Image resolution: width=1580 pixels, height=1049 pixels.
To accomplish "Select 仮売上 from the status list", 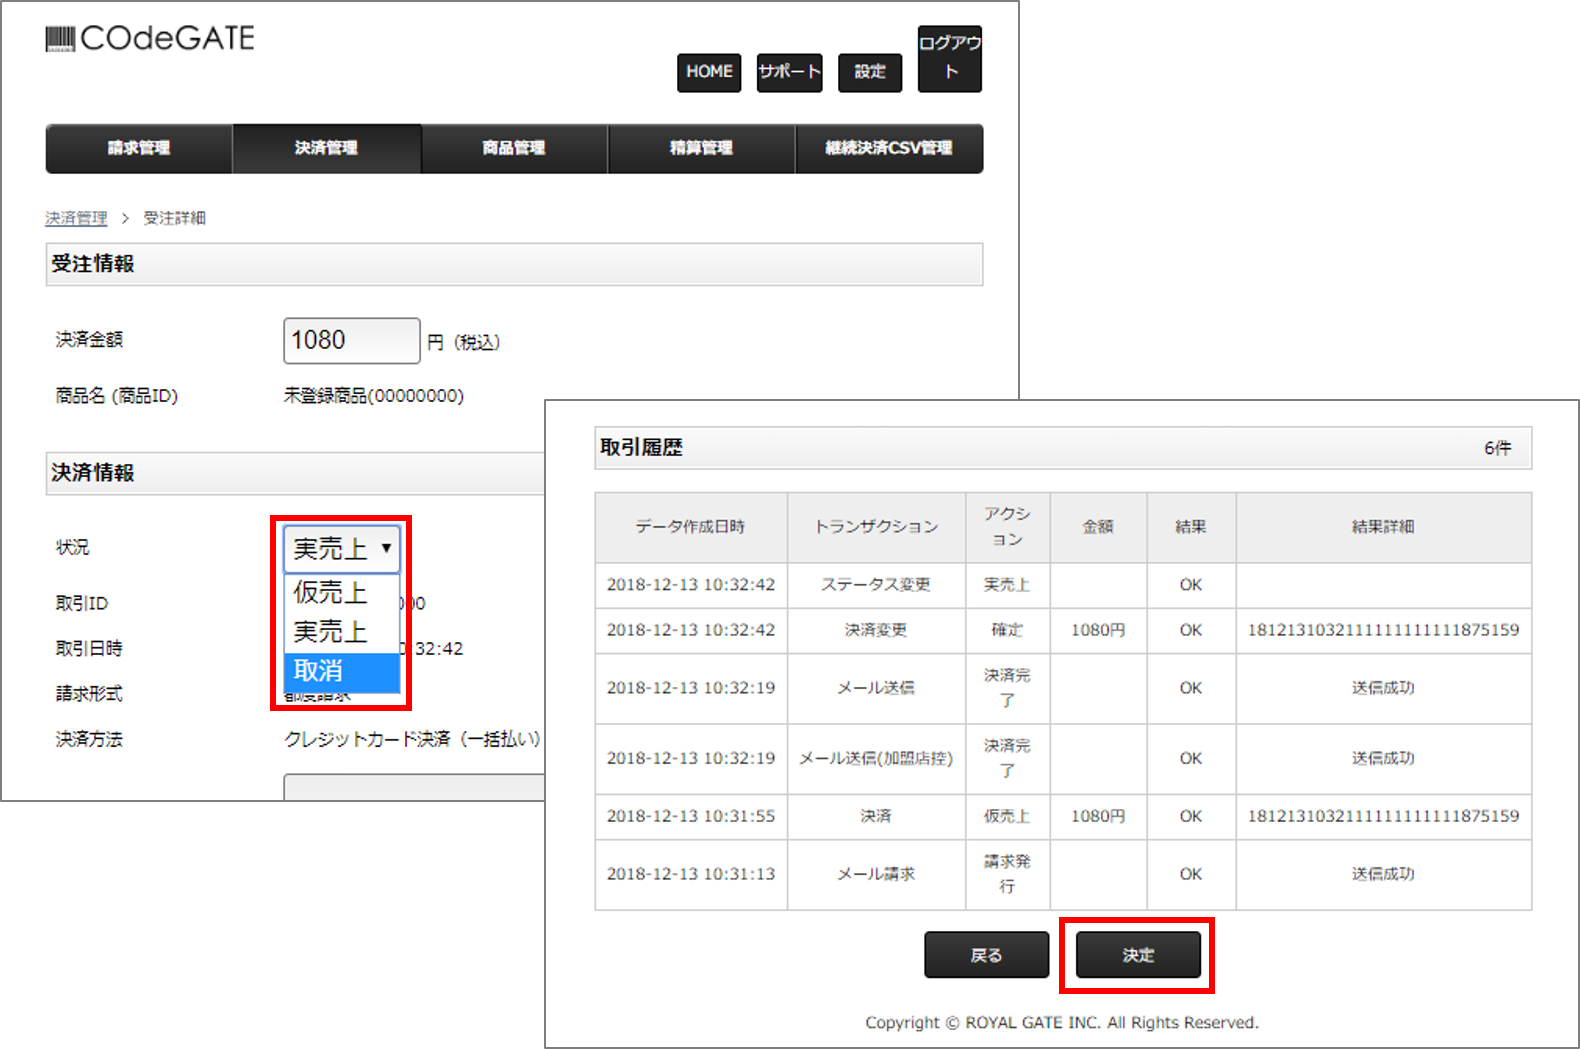I will click(331, 592).
